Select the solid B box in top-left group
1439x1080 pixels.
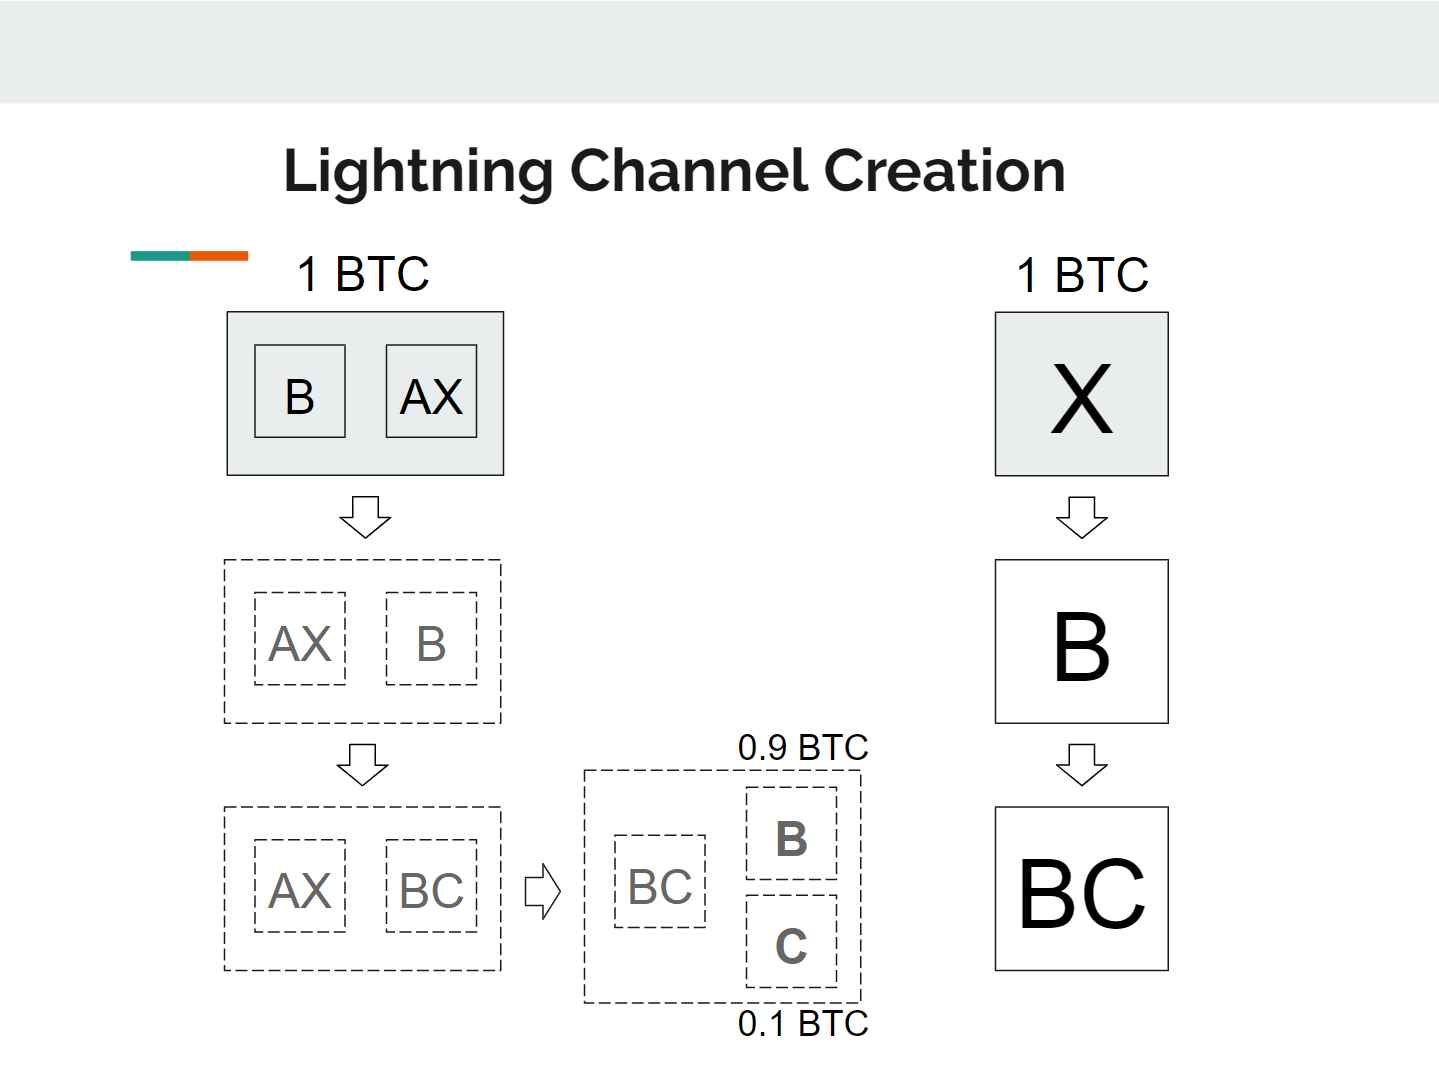[300, 391]
